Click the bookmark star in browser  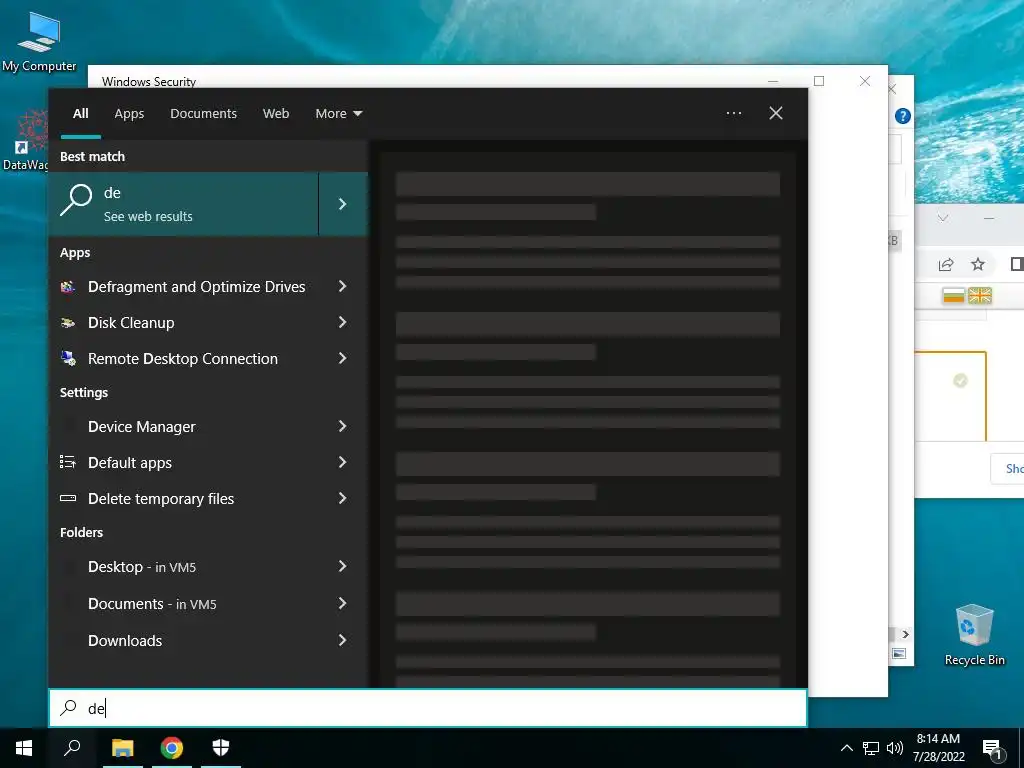(x=978, y=264)
